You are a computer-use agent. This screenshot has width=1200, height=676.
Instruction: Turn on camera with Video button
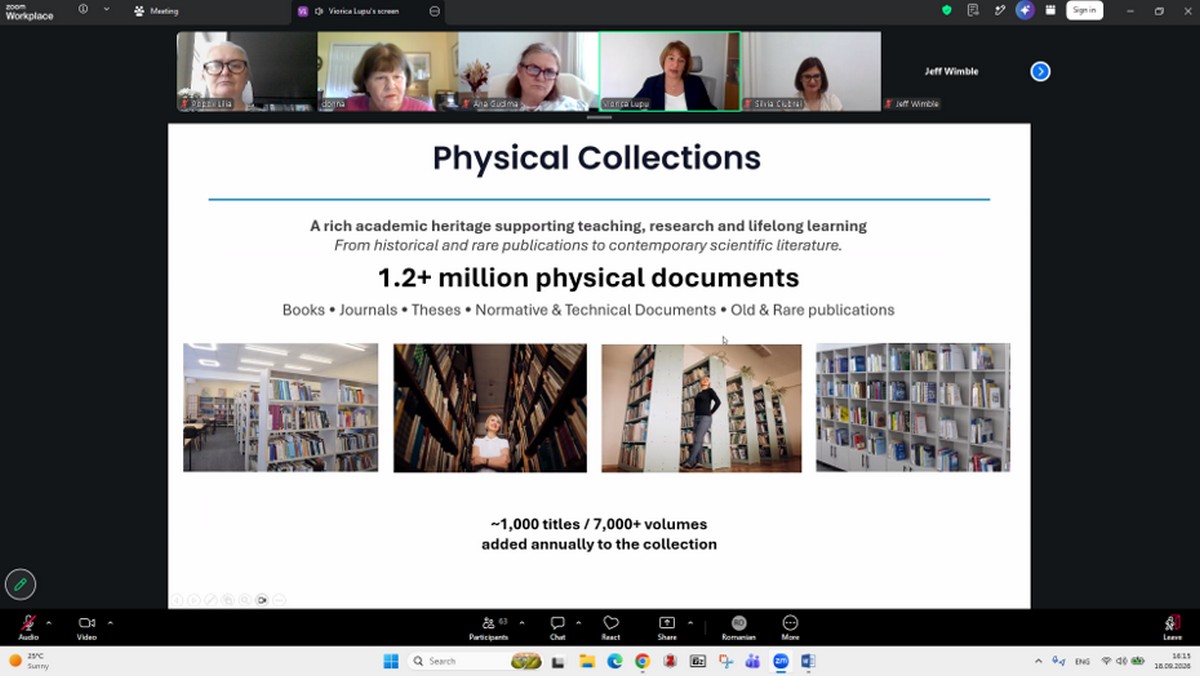tap(87, 627)
